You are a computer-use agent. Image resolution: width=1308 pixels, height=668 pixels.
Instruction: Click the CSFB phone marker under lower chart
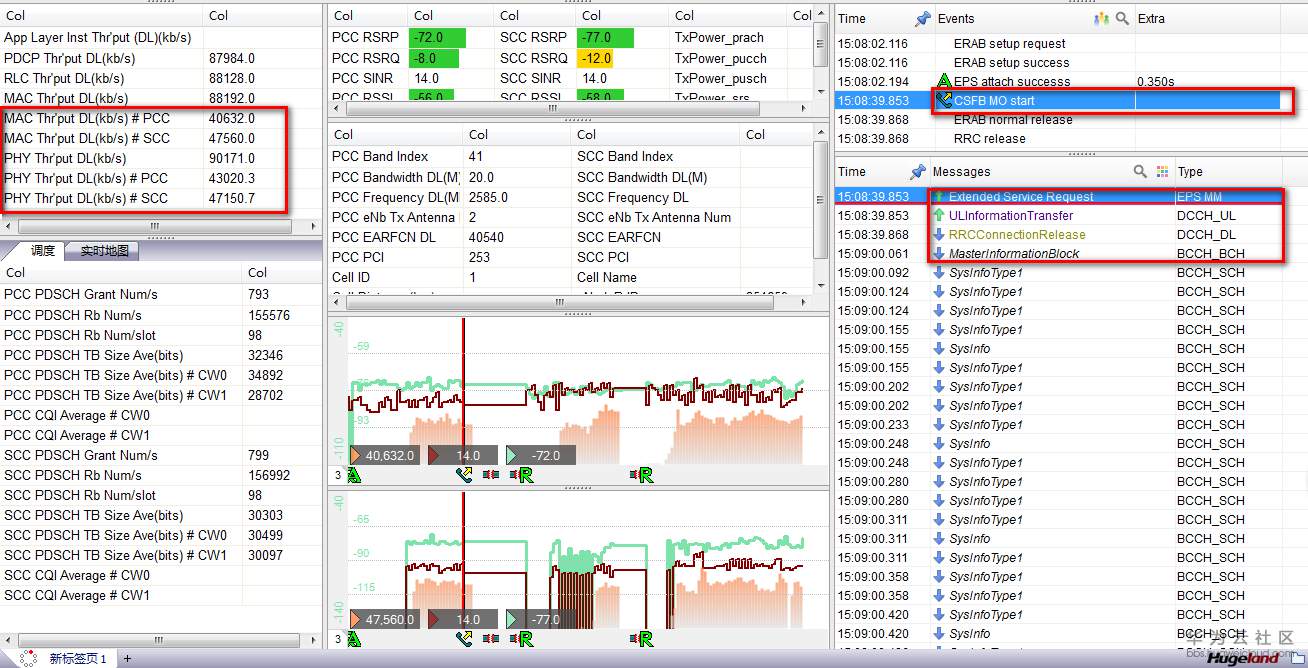coord(465,639)
